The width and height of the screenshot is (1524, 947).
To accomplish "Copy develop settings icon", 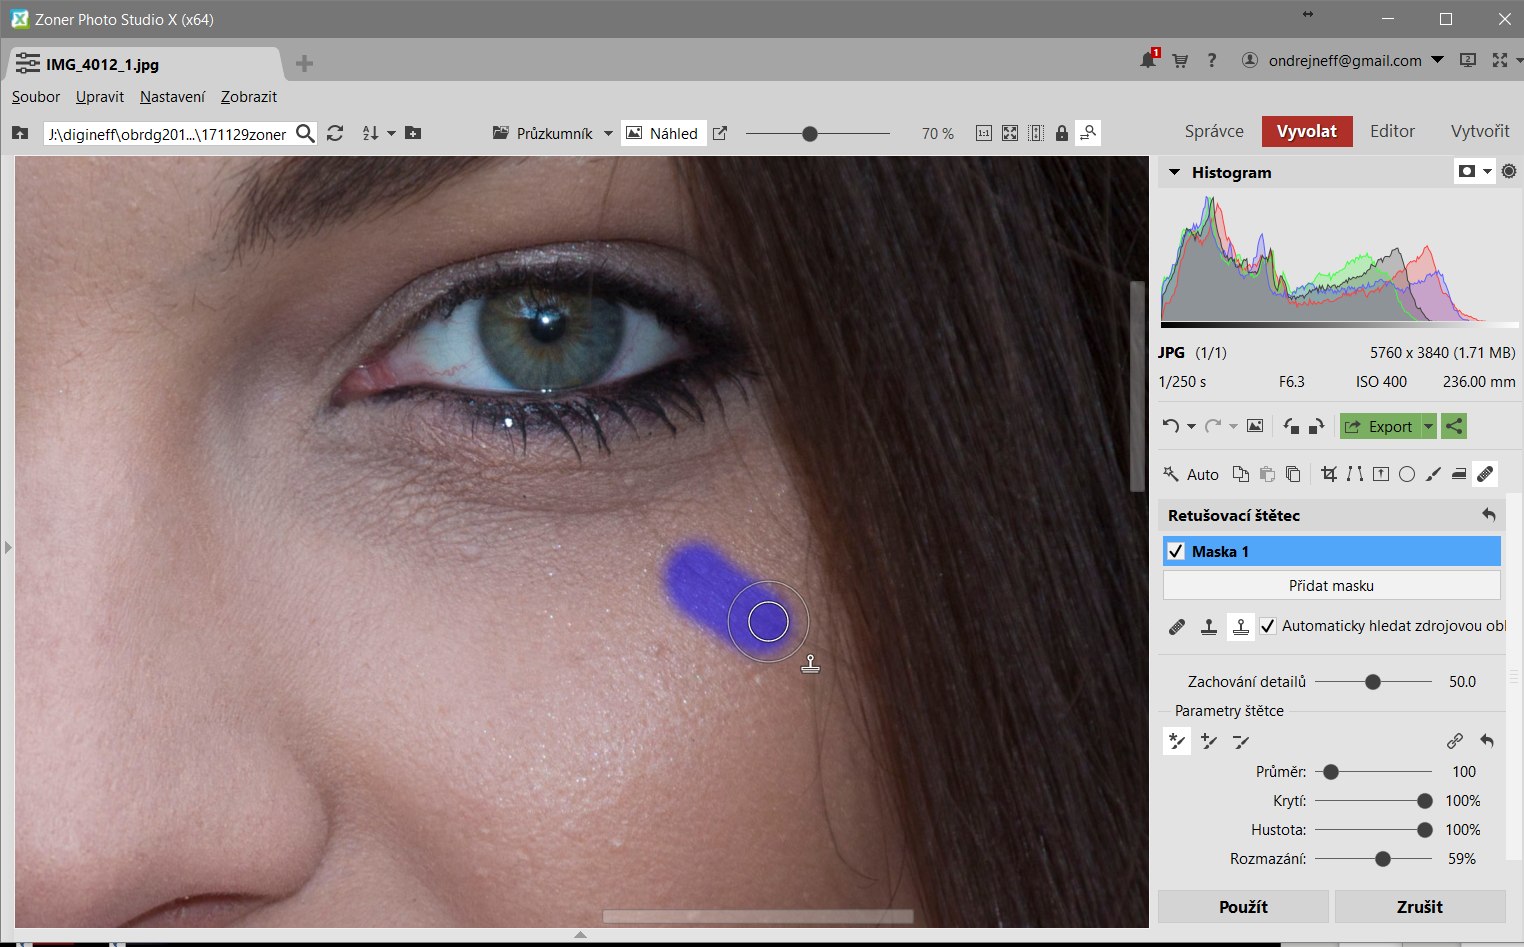I will coord(1241,474).
